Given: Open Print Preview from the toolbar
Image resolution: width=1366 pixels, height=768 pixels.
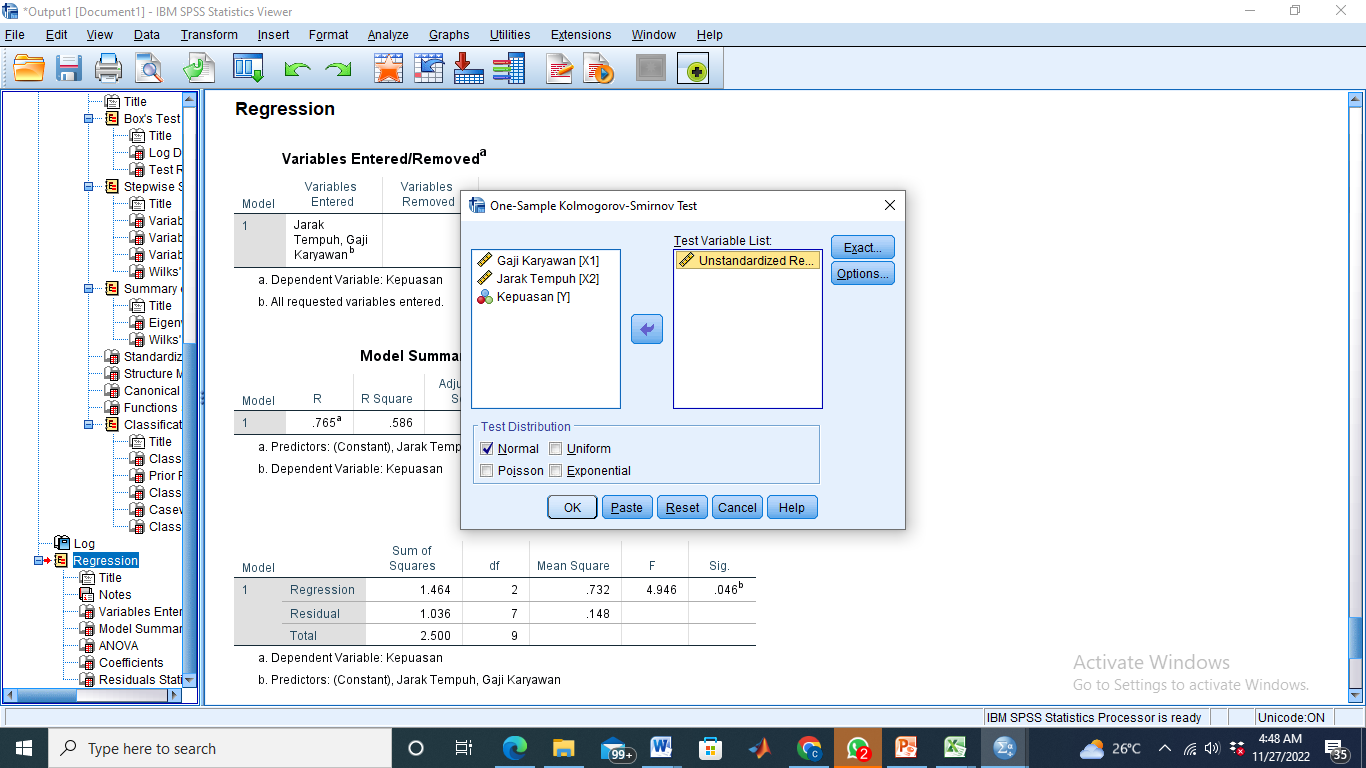Looking at the screenshot, I should (x=149, y=69).
